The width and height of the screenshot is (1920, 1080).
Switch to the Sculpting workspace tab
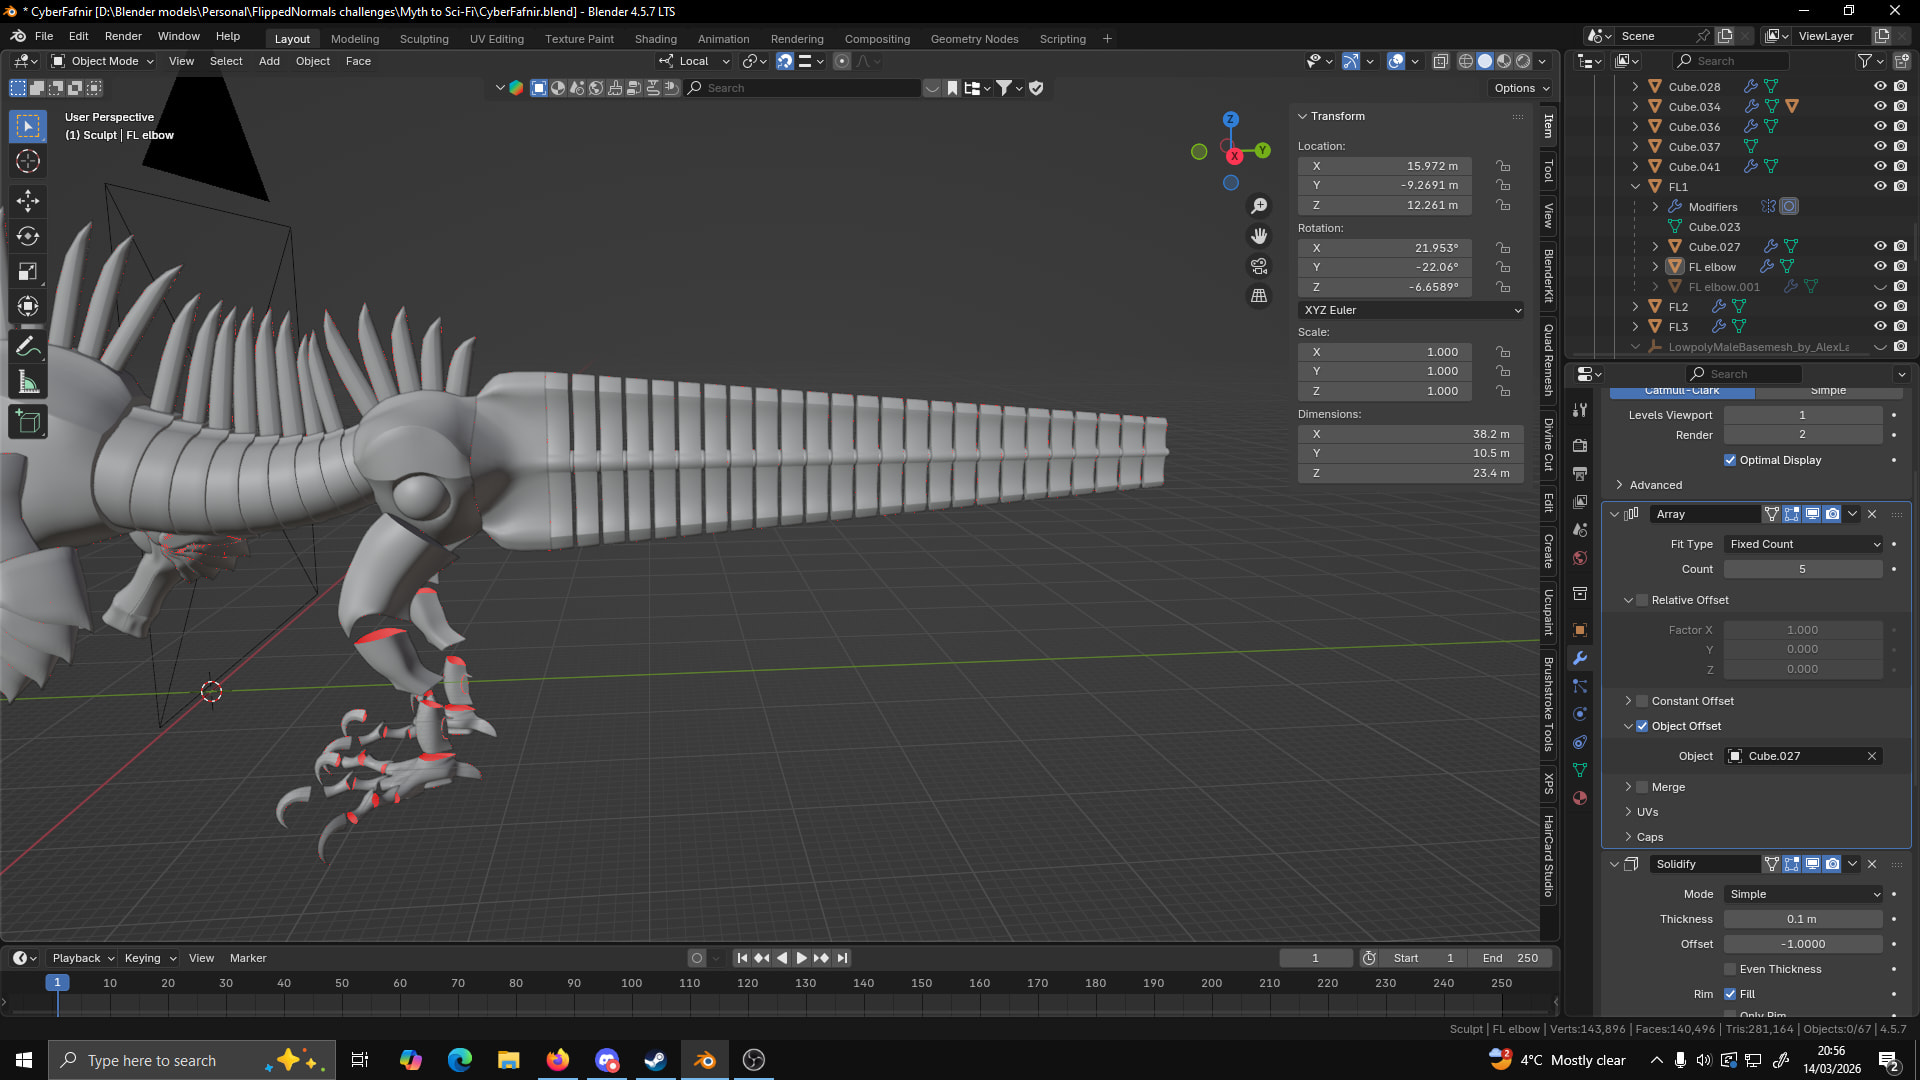tap(424, 39)
